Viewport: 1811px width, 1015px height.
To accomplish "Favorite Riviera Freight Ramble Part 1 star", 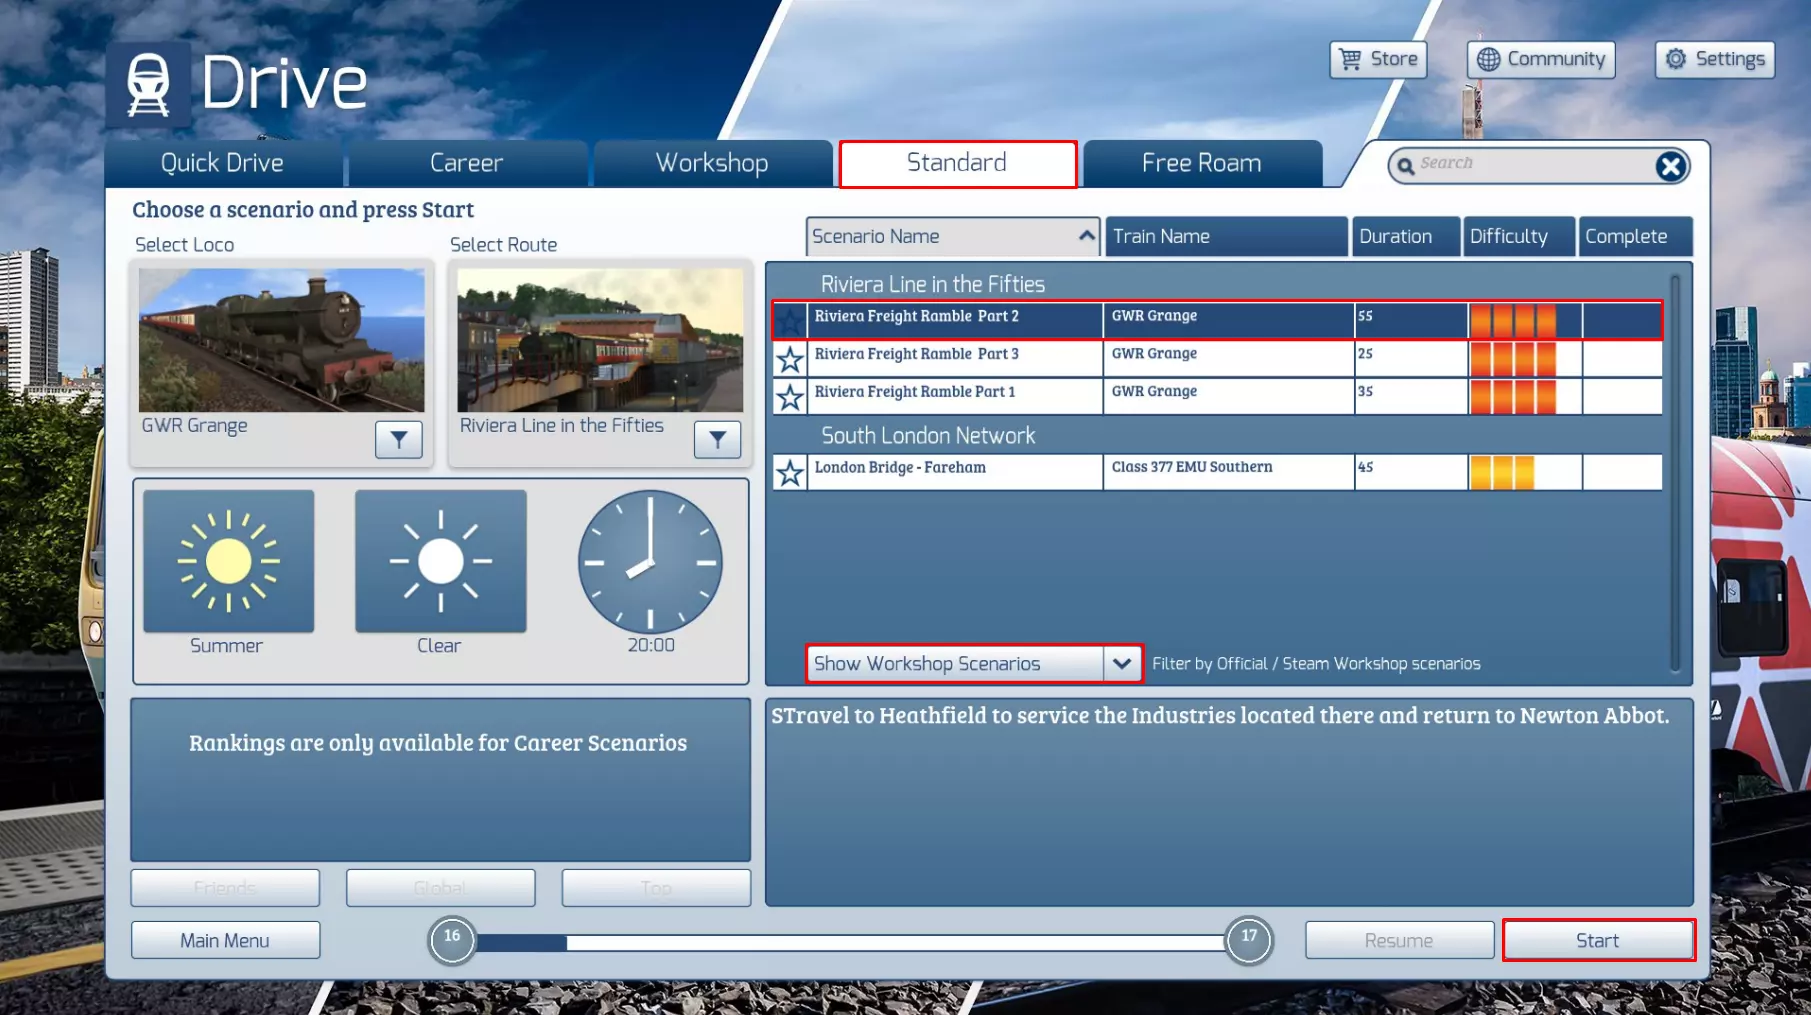I will [x=790, y=397].
